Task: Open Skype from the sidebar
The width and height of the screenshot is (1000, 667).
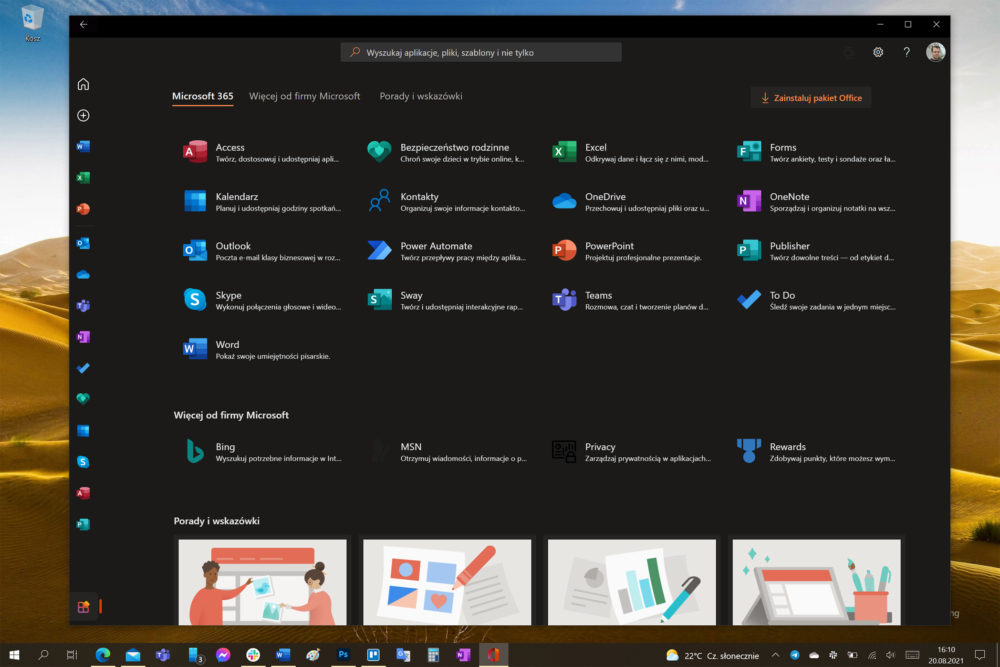Action: (83, 462)
